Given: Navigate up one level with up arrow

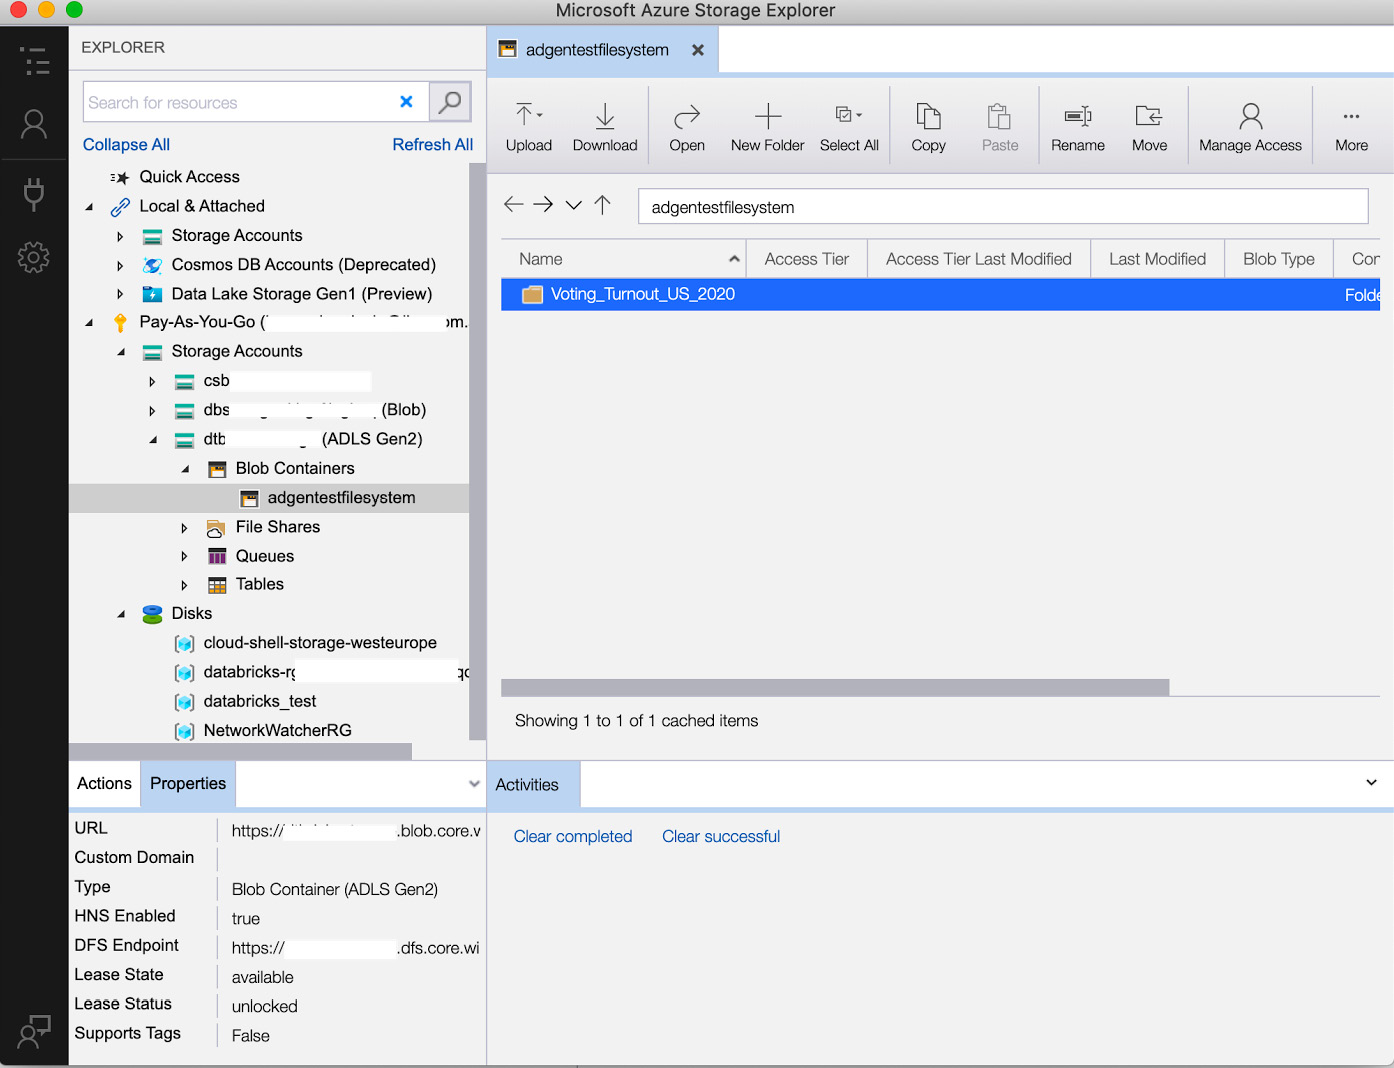Looking at the screenshot, I should (x=602, y=204).
